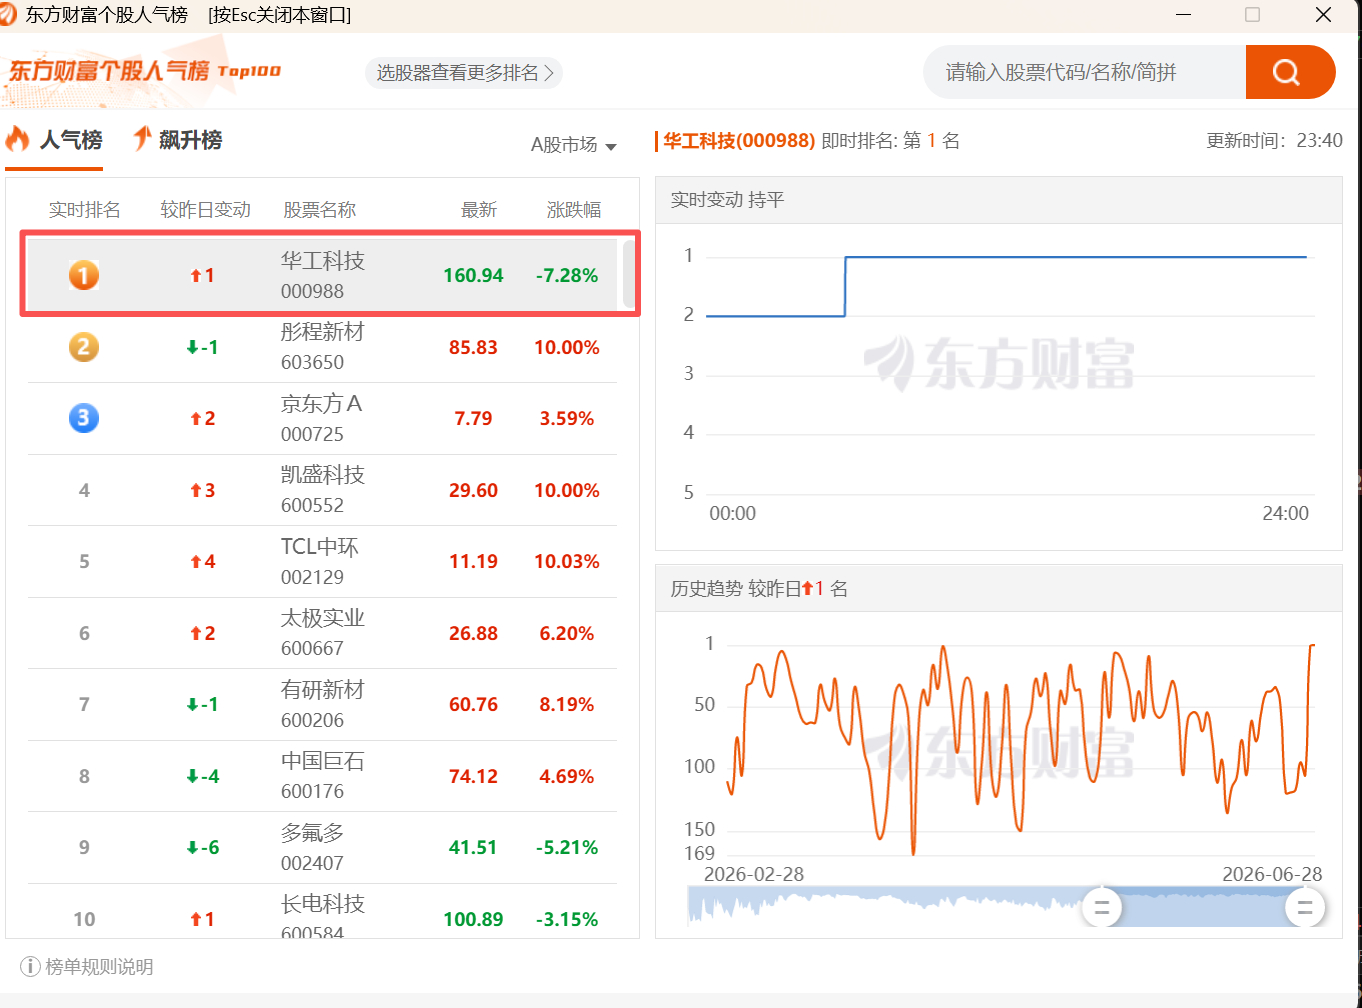Screen dimensions: 1362x1008
Task: Click the blue rank 3 medal icon
Action: pos(84,418)
